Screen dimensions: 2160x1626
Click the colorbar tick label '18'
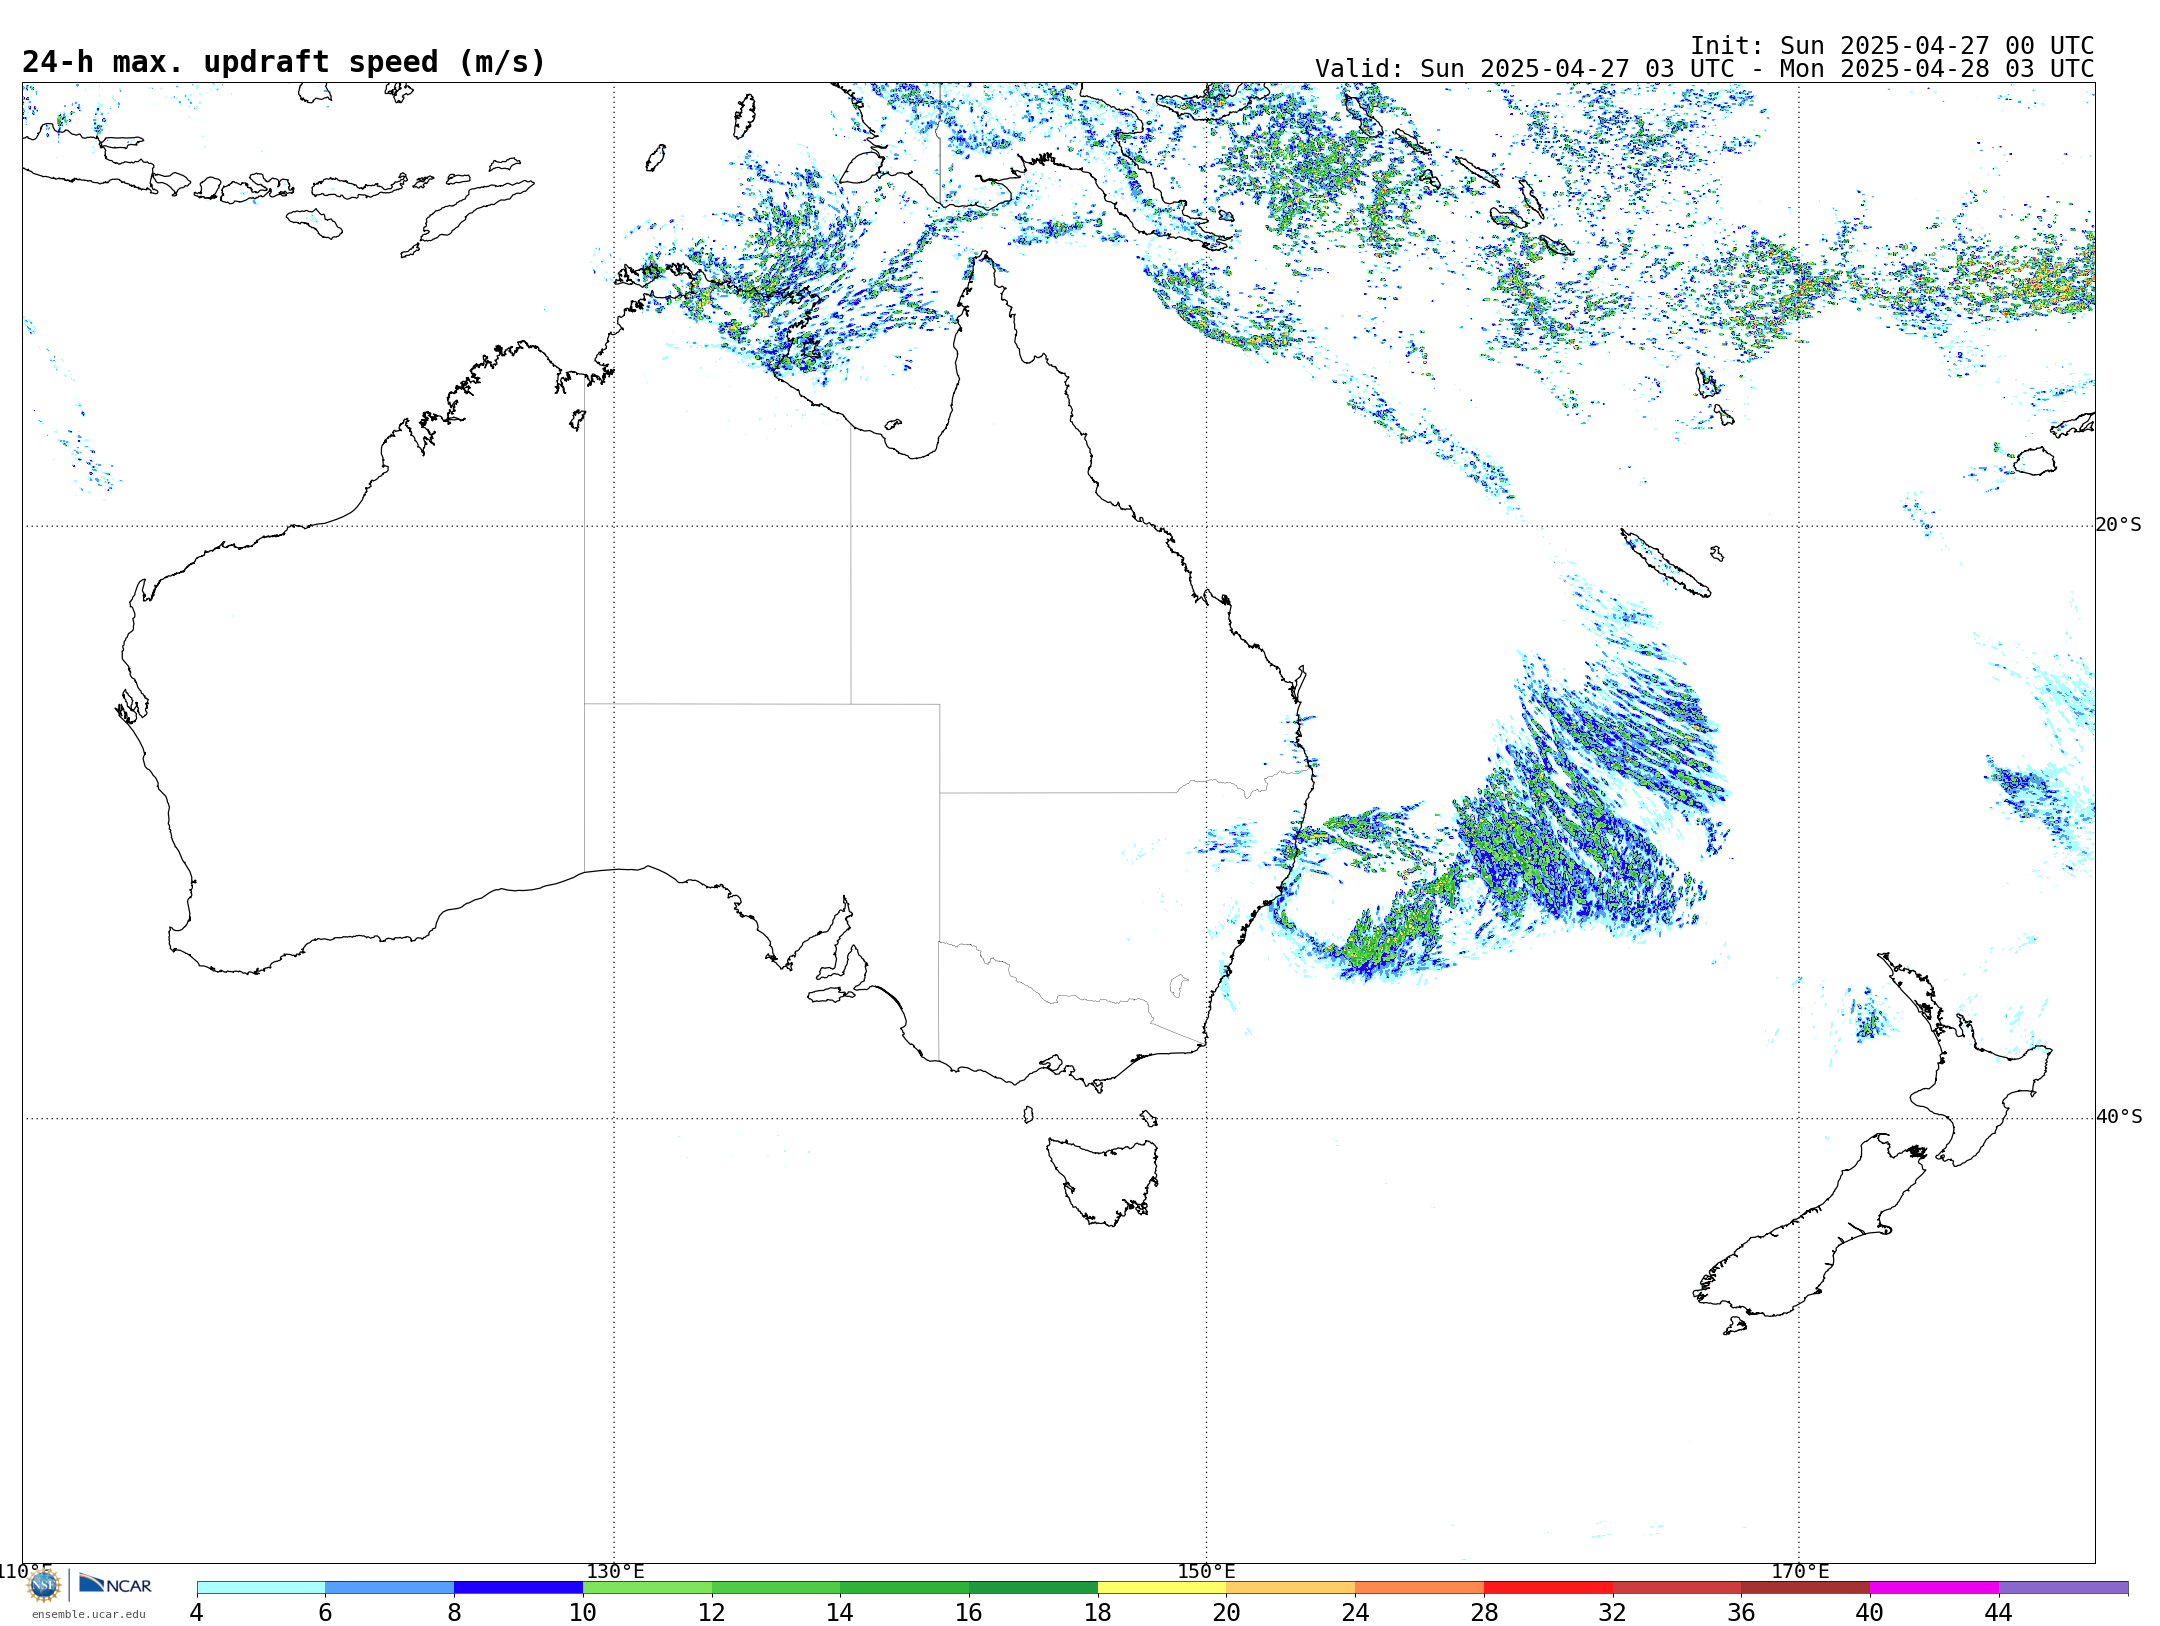pos(1098,1613)
